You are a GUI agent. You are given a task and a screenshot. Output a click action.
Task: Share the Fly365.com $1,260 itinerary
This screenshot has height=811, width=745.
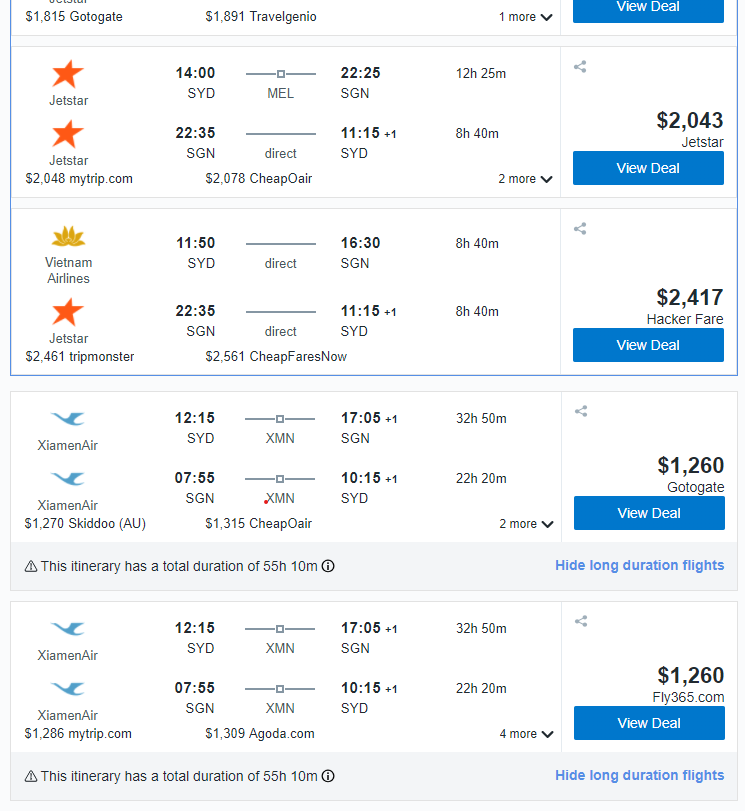(581, 621)
